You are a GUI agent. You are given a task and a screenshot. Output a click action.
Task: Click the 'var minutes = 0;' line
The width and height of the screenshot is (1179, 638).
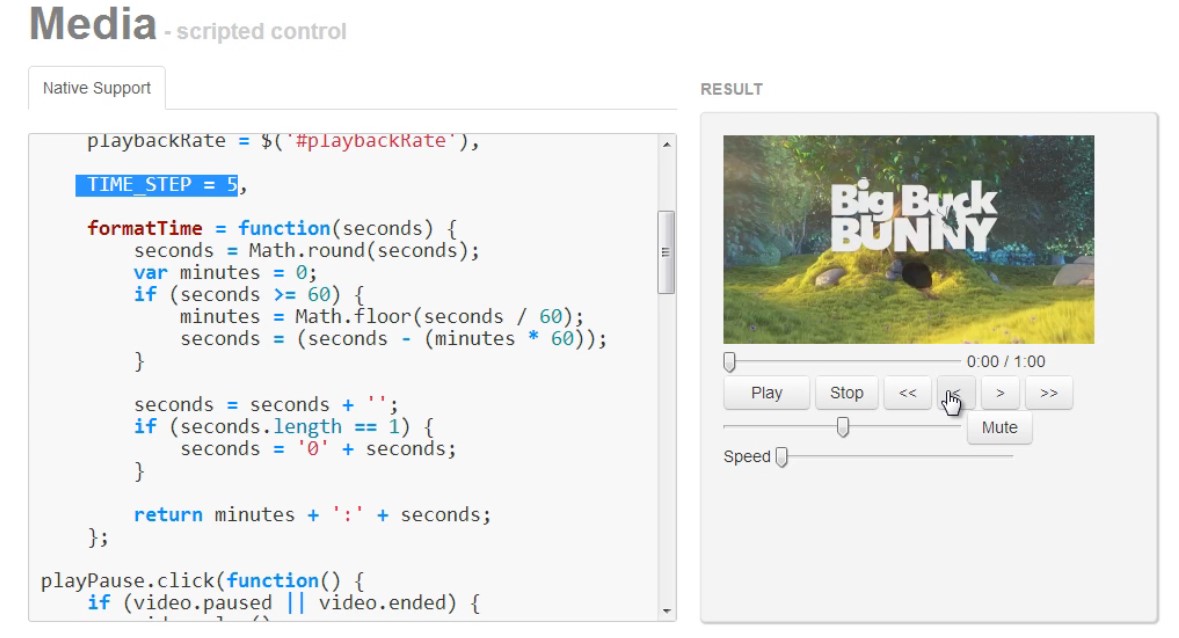point(226,273)
